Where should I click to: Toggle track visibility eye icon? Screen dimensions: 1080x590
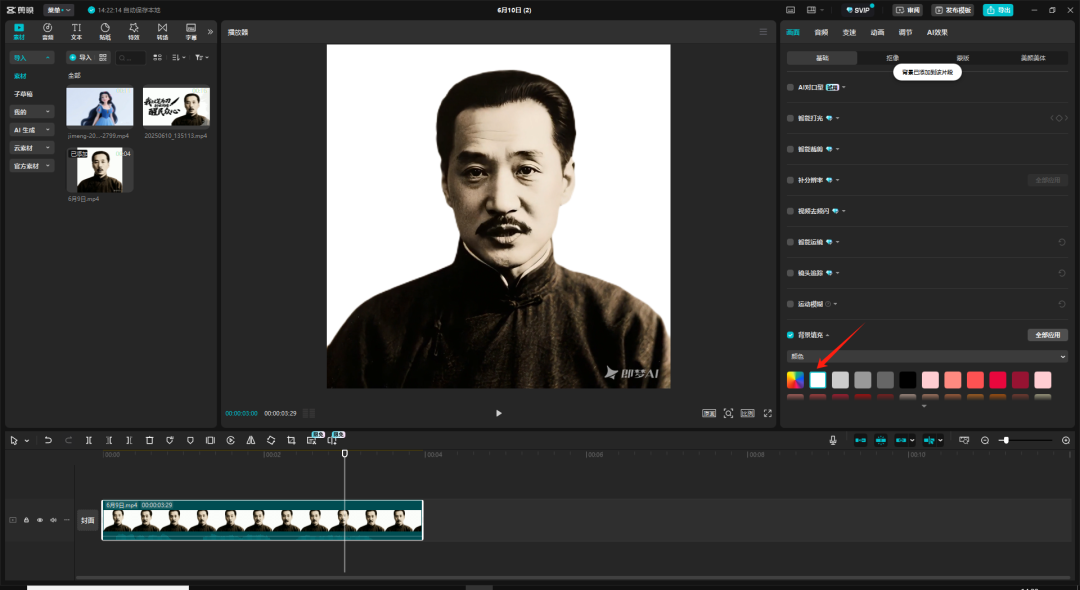tap(40, 520)
